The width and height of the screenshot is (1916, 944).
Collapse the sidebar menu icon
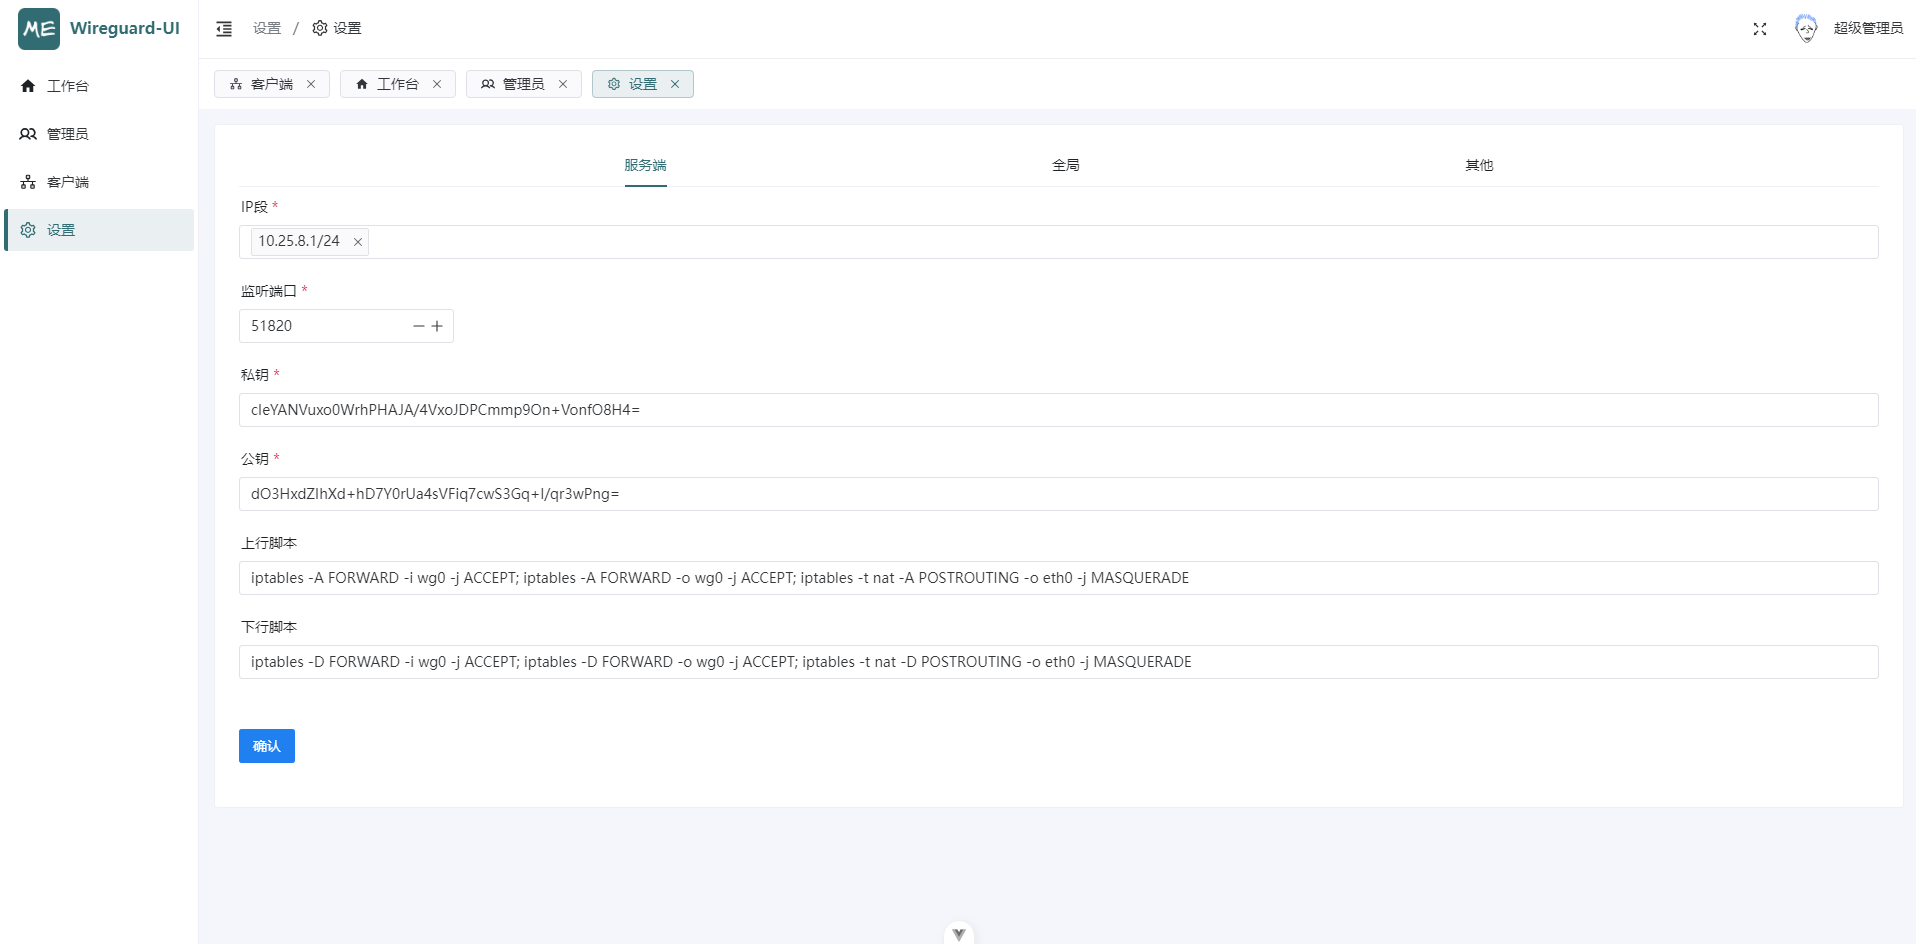coord(224,29)
